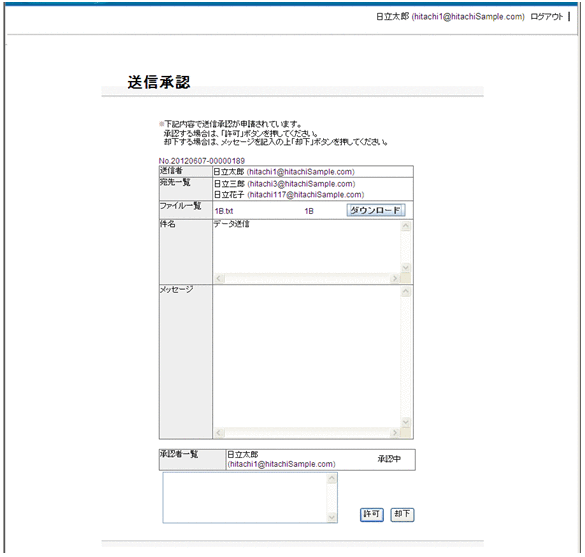Focus the rejection comment text area
Viewport: 585px width, 557px height.
point(250,498)
